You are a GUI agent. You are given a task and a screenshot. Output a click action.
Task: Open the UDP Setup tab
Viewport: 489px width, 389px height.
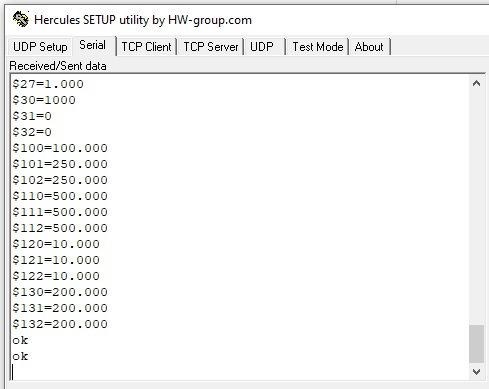[40, 47]
